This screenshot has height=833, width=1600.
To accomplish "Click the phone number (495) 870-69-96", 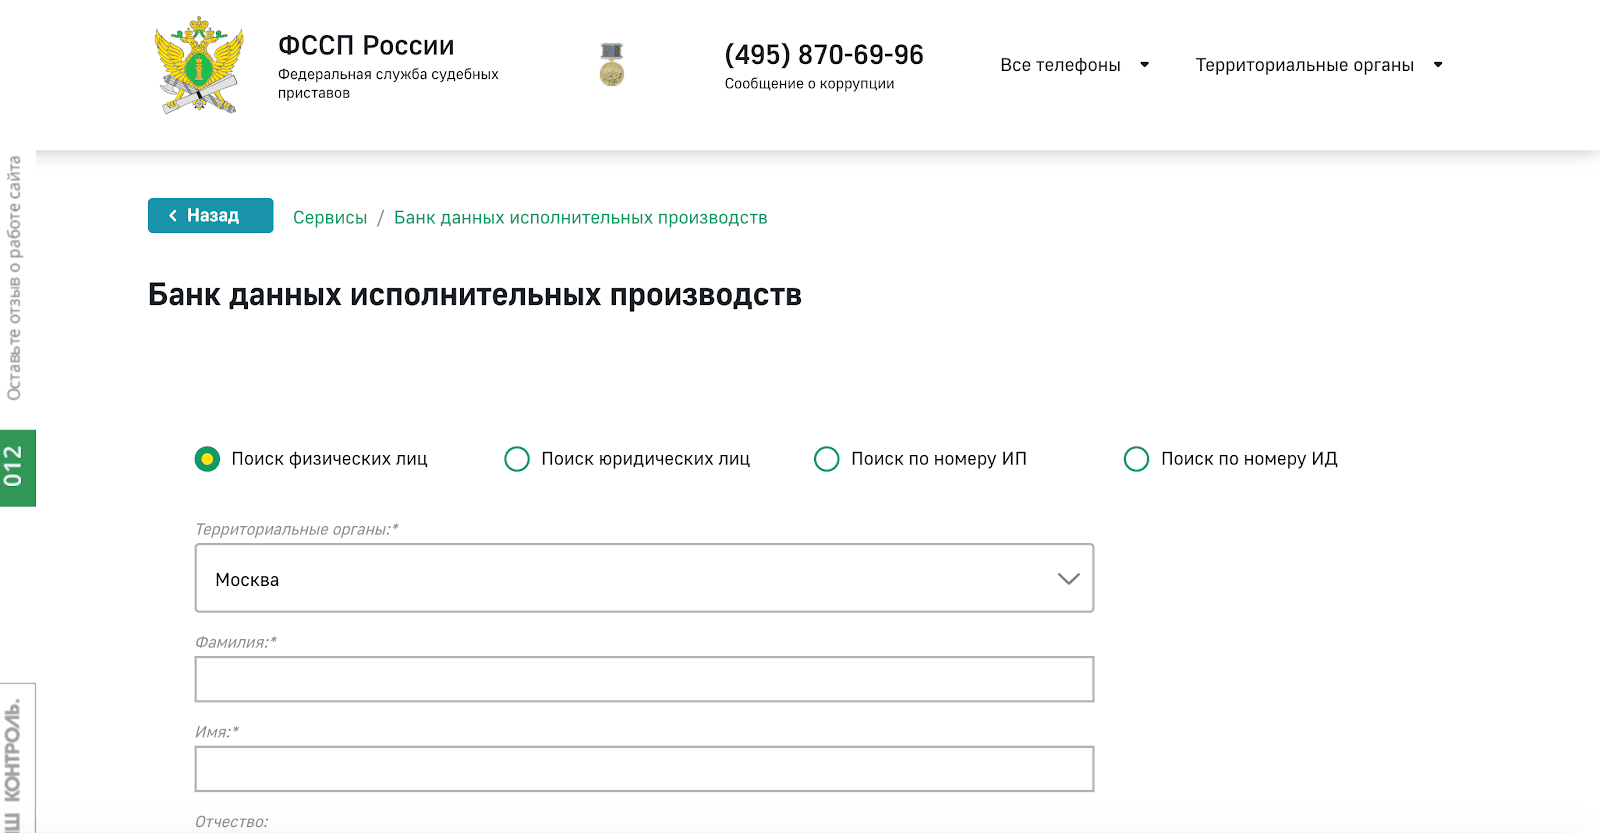I will coord(824,55).
